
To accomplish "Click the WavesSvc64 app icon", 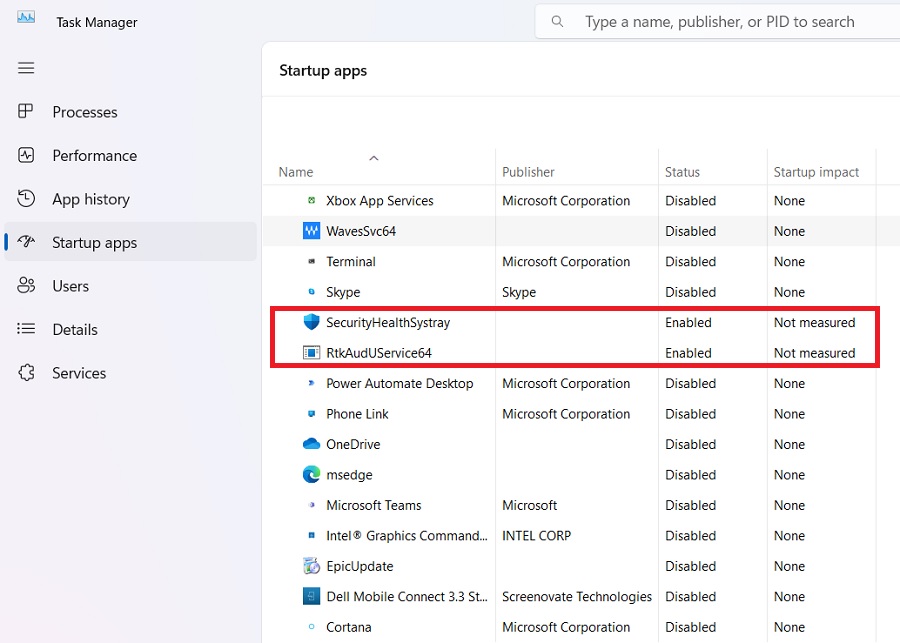I will (314, 231).
